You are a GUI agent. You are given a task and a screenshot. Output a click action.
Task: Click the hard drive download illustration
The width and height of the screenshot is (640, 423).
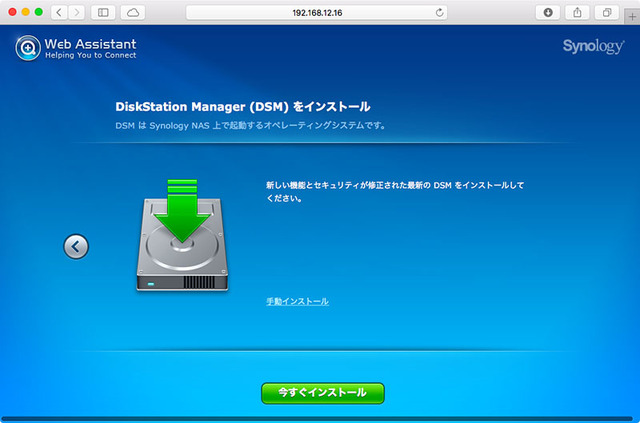tap(182, 234)
